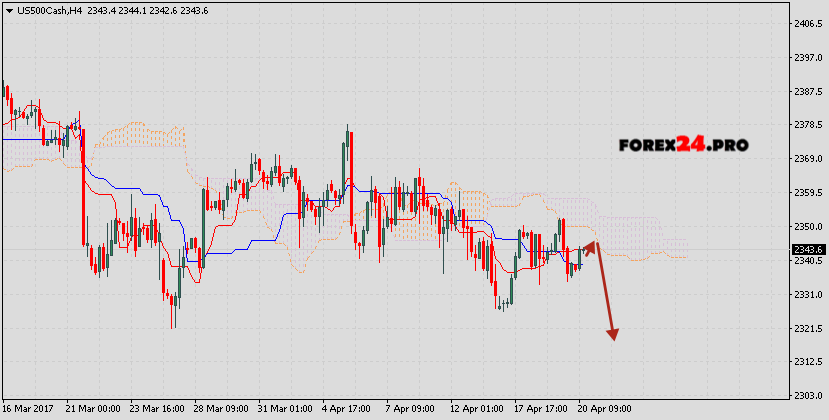Click the FOREX24.PRO watermark logo
Screen dimensions: 829x420
(682, 145)
